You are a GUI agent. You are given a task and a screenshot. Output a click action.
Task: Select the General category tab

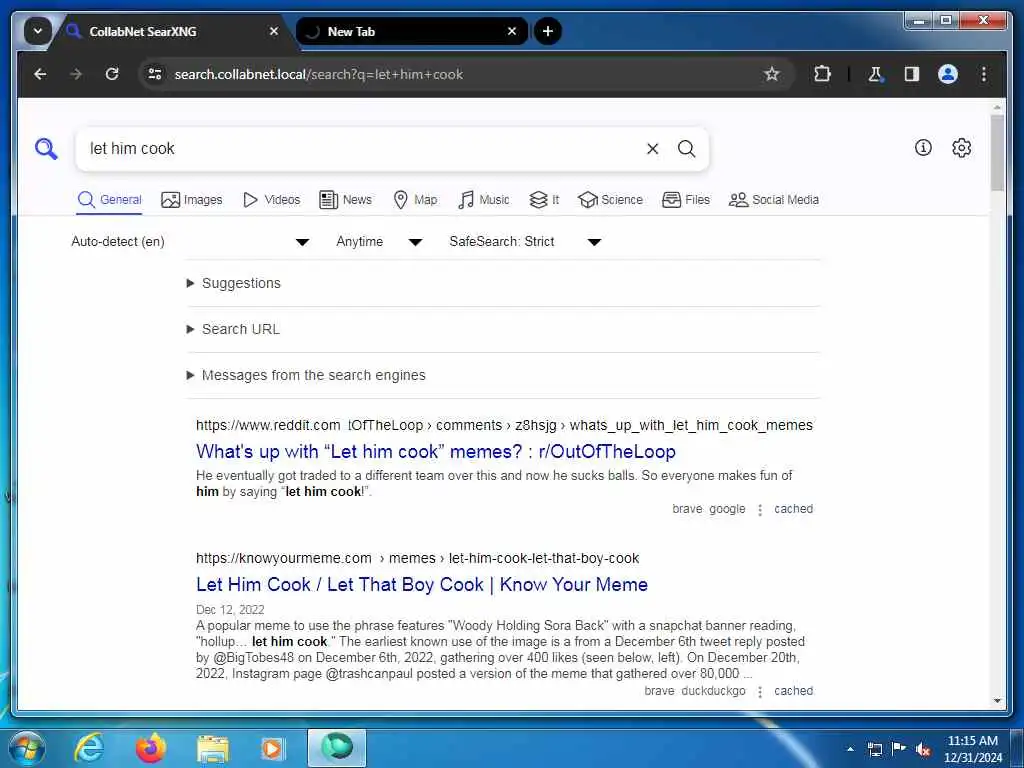point(109,200)
